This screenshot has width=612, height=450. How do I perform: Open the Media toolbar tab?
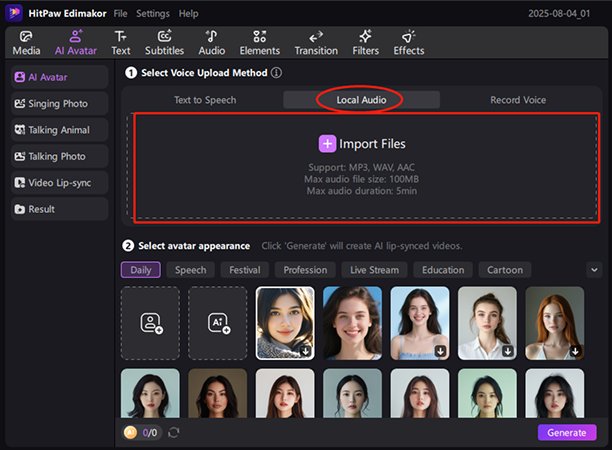(x=26, y=43)
